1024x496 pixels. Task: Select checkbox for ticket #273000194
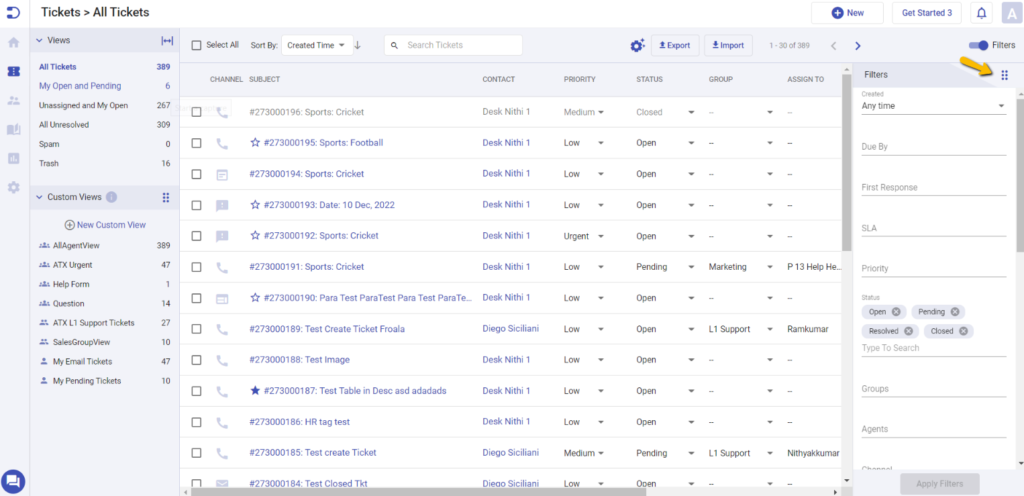[x=196, y=174]
